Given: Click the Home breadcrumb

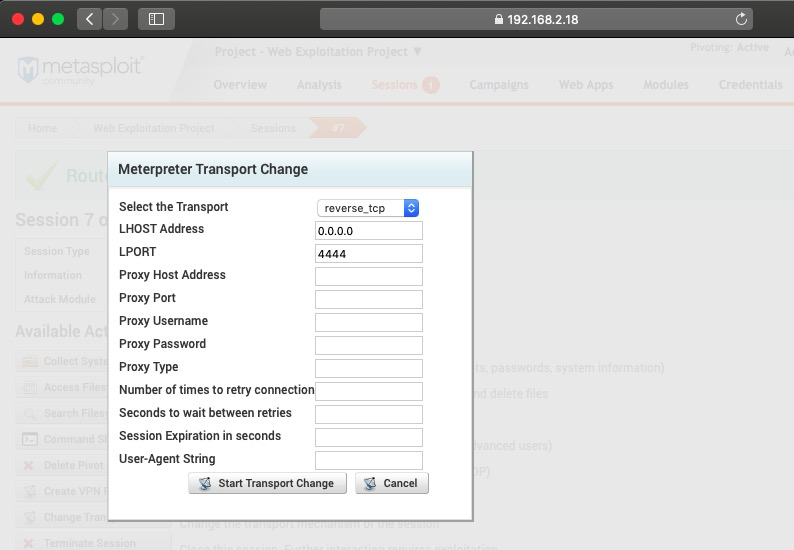Looking at the screenshot, I should (x=43, y=128).
